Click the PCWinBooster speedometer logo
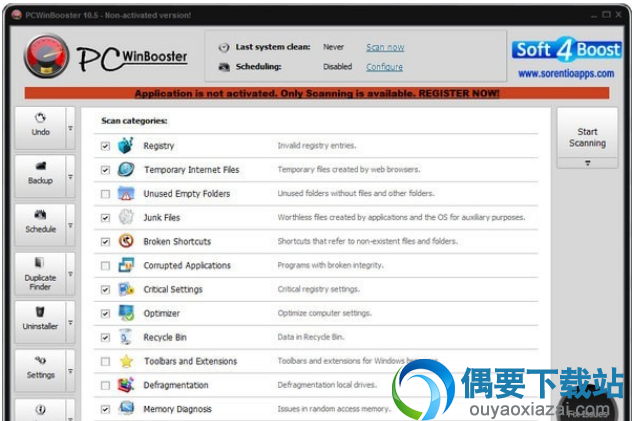 (46, 56)
